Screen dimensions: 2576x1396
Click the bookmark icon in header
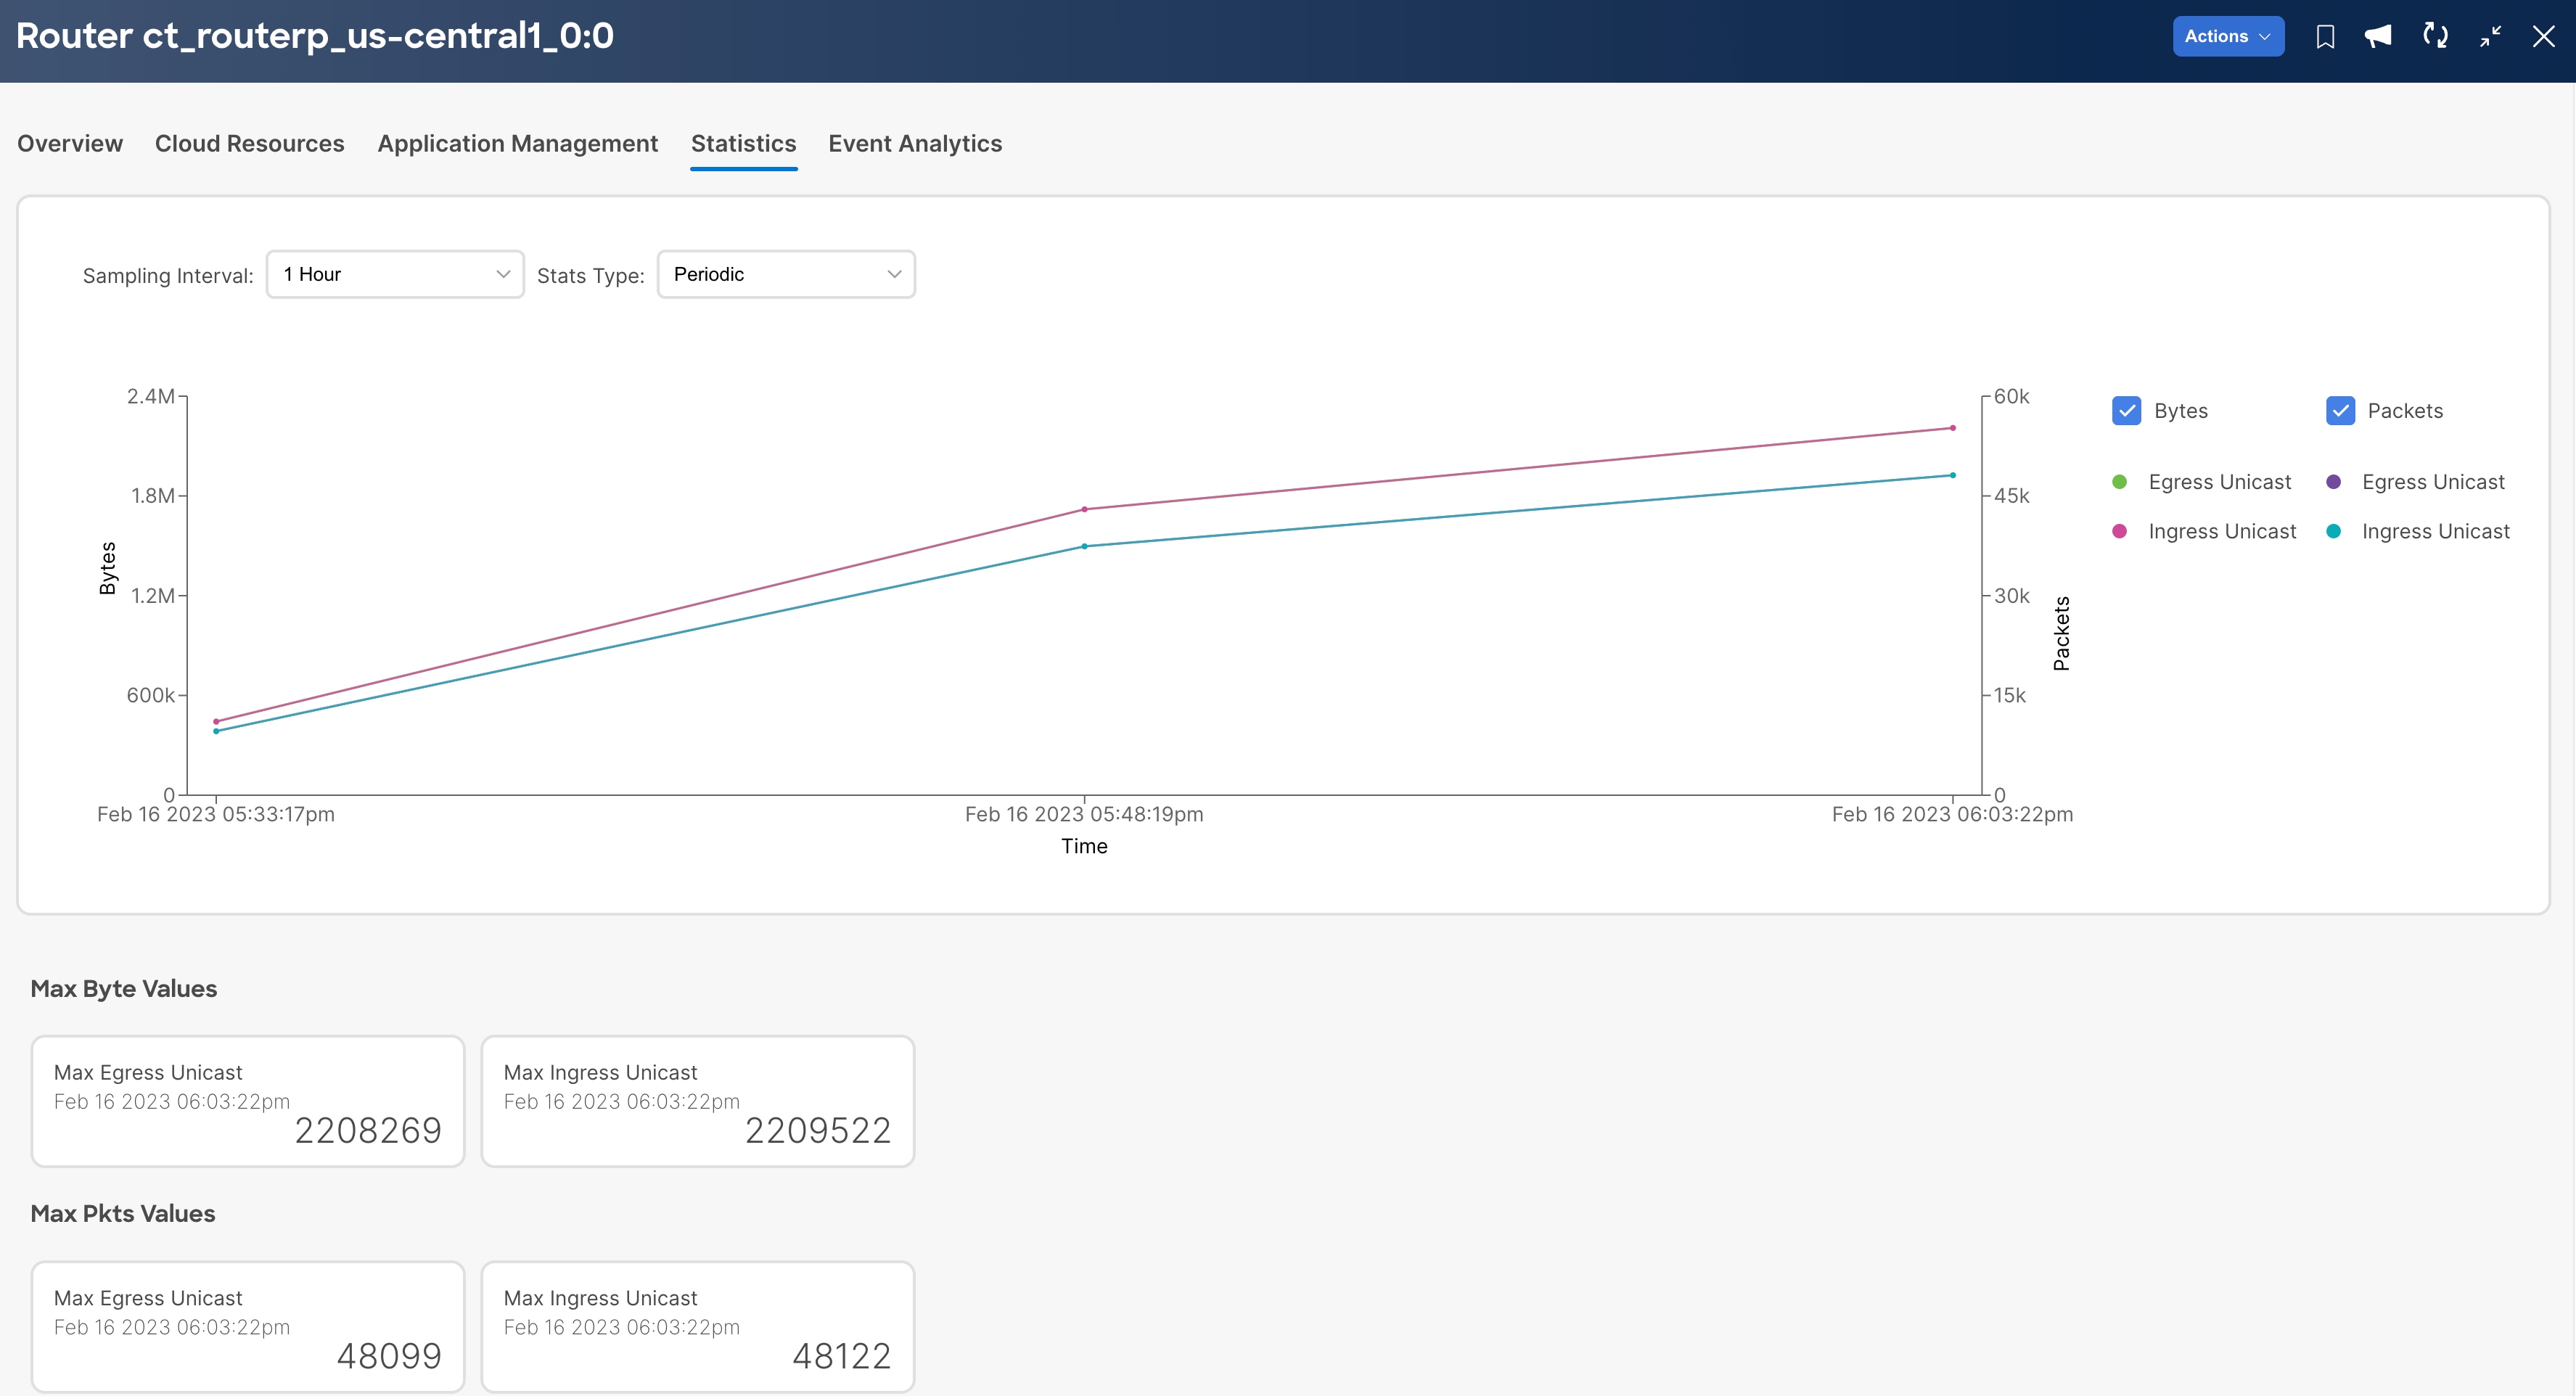tap(2325, 37)
